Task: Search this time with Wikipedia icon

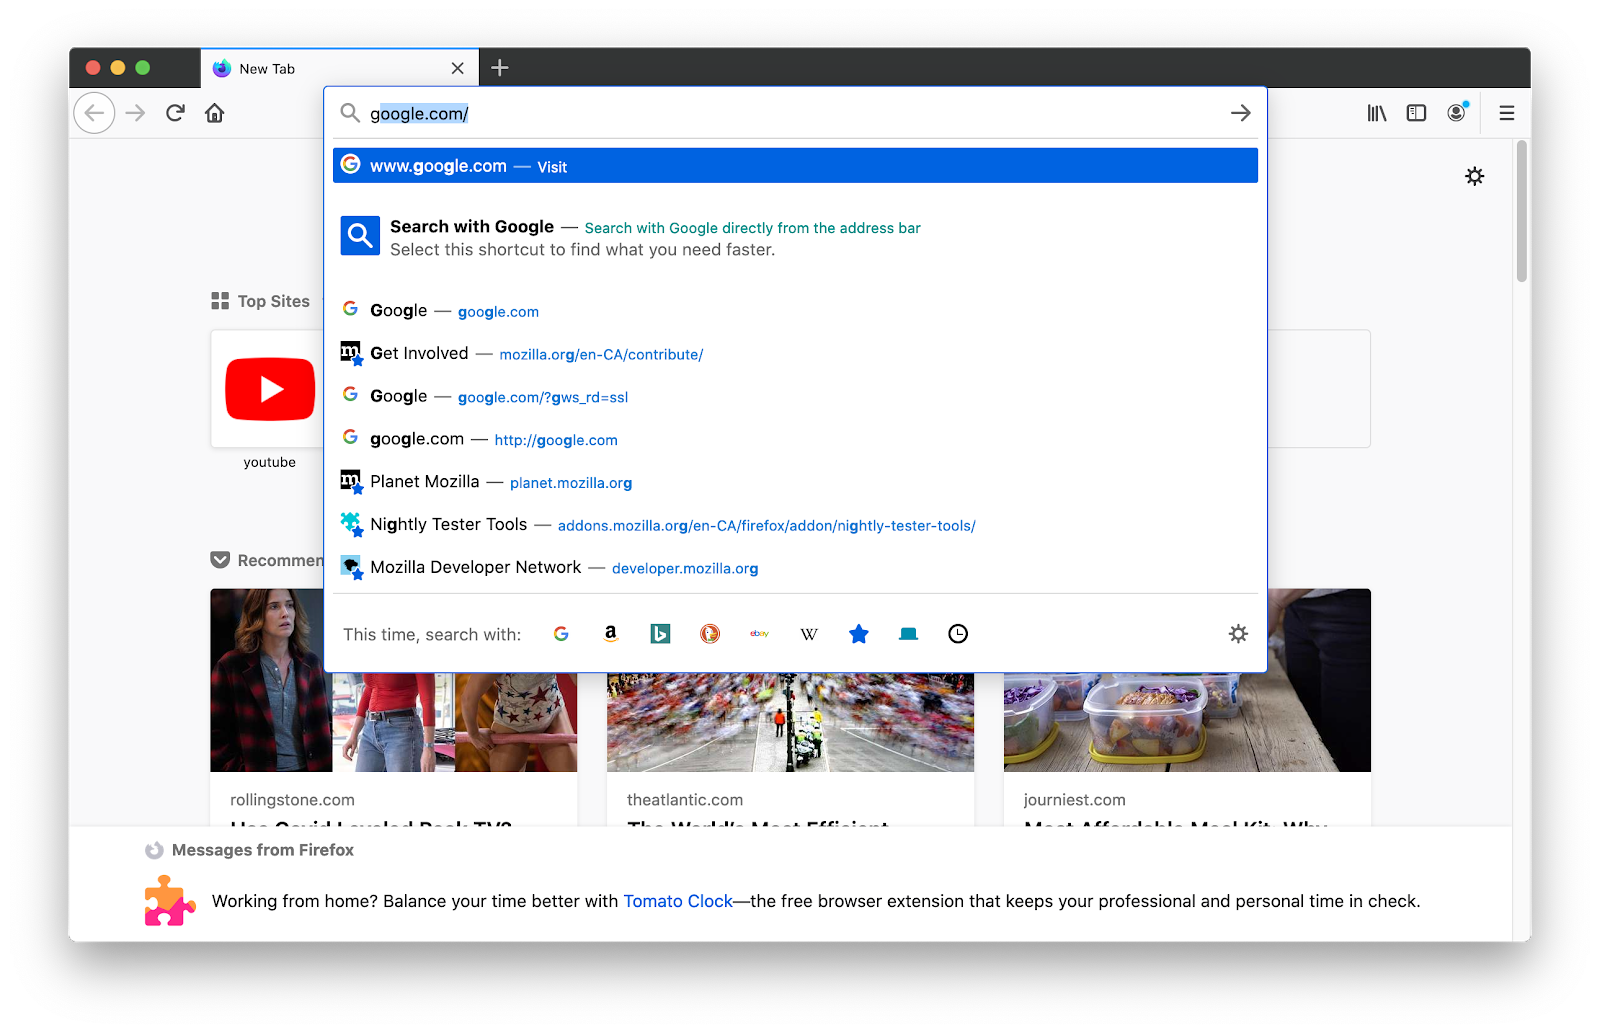Action: [809, 634]
